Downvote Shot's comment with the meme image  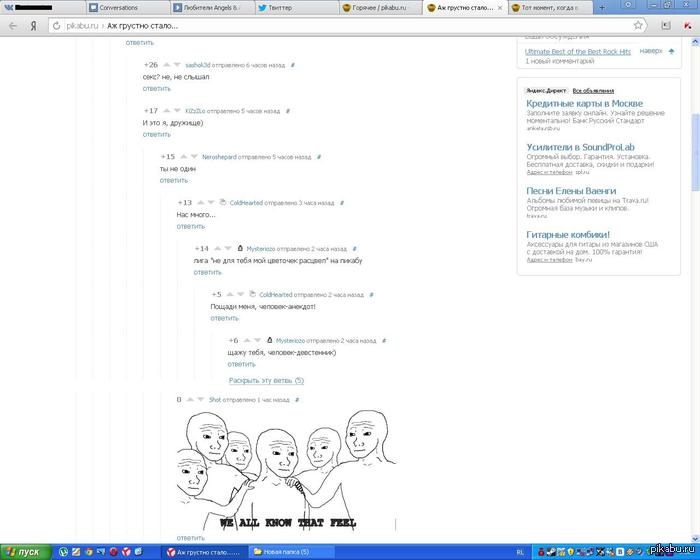[201, 400]
